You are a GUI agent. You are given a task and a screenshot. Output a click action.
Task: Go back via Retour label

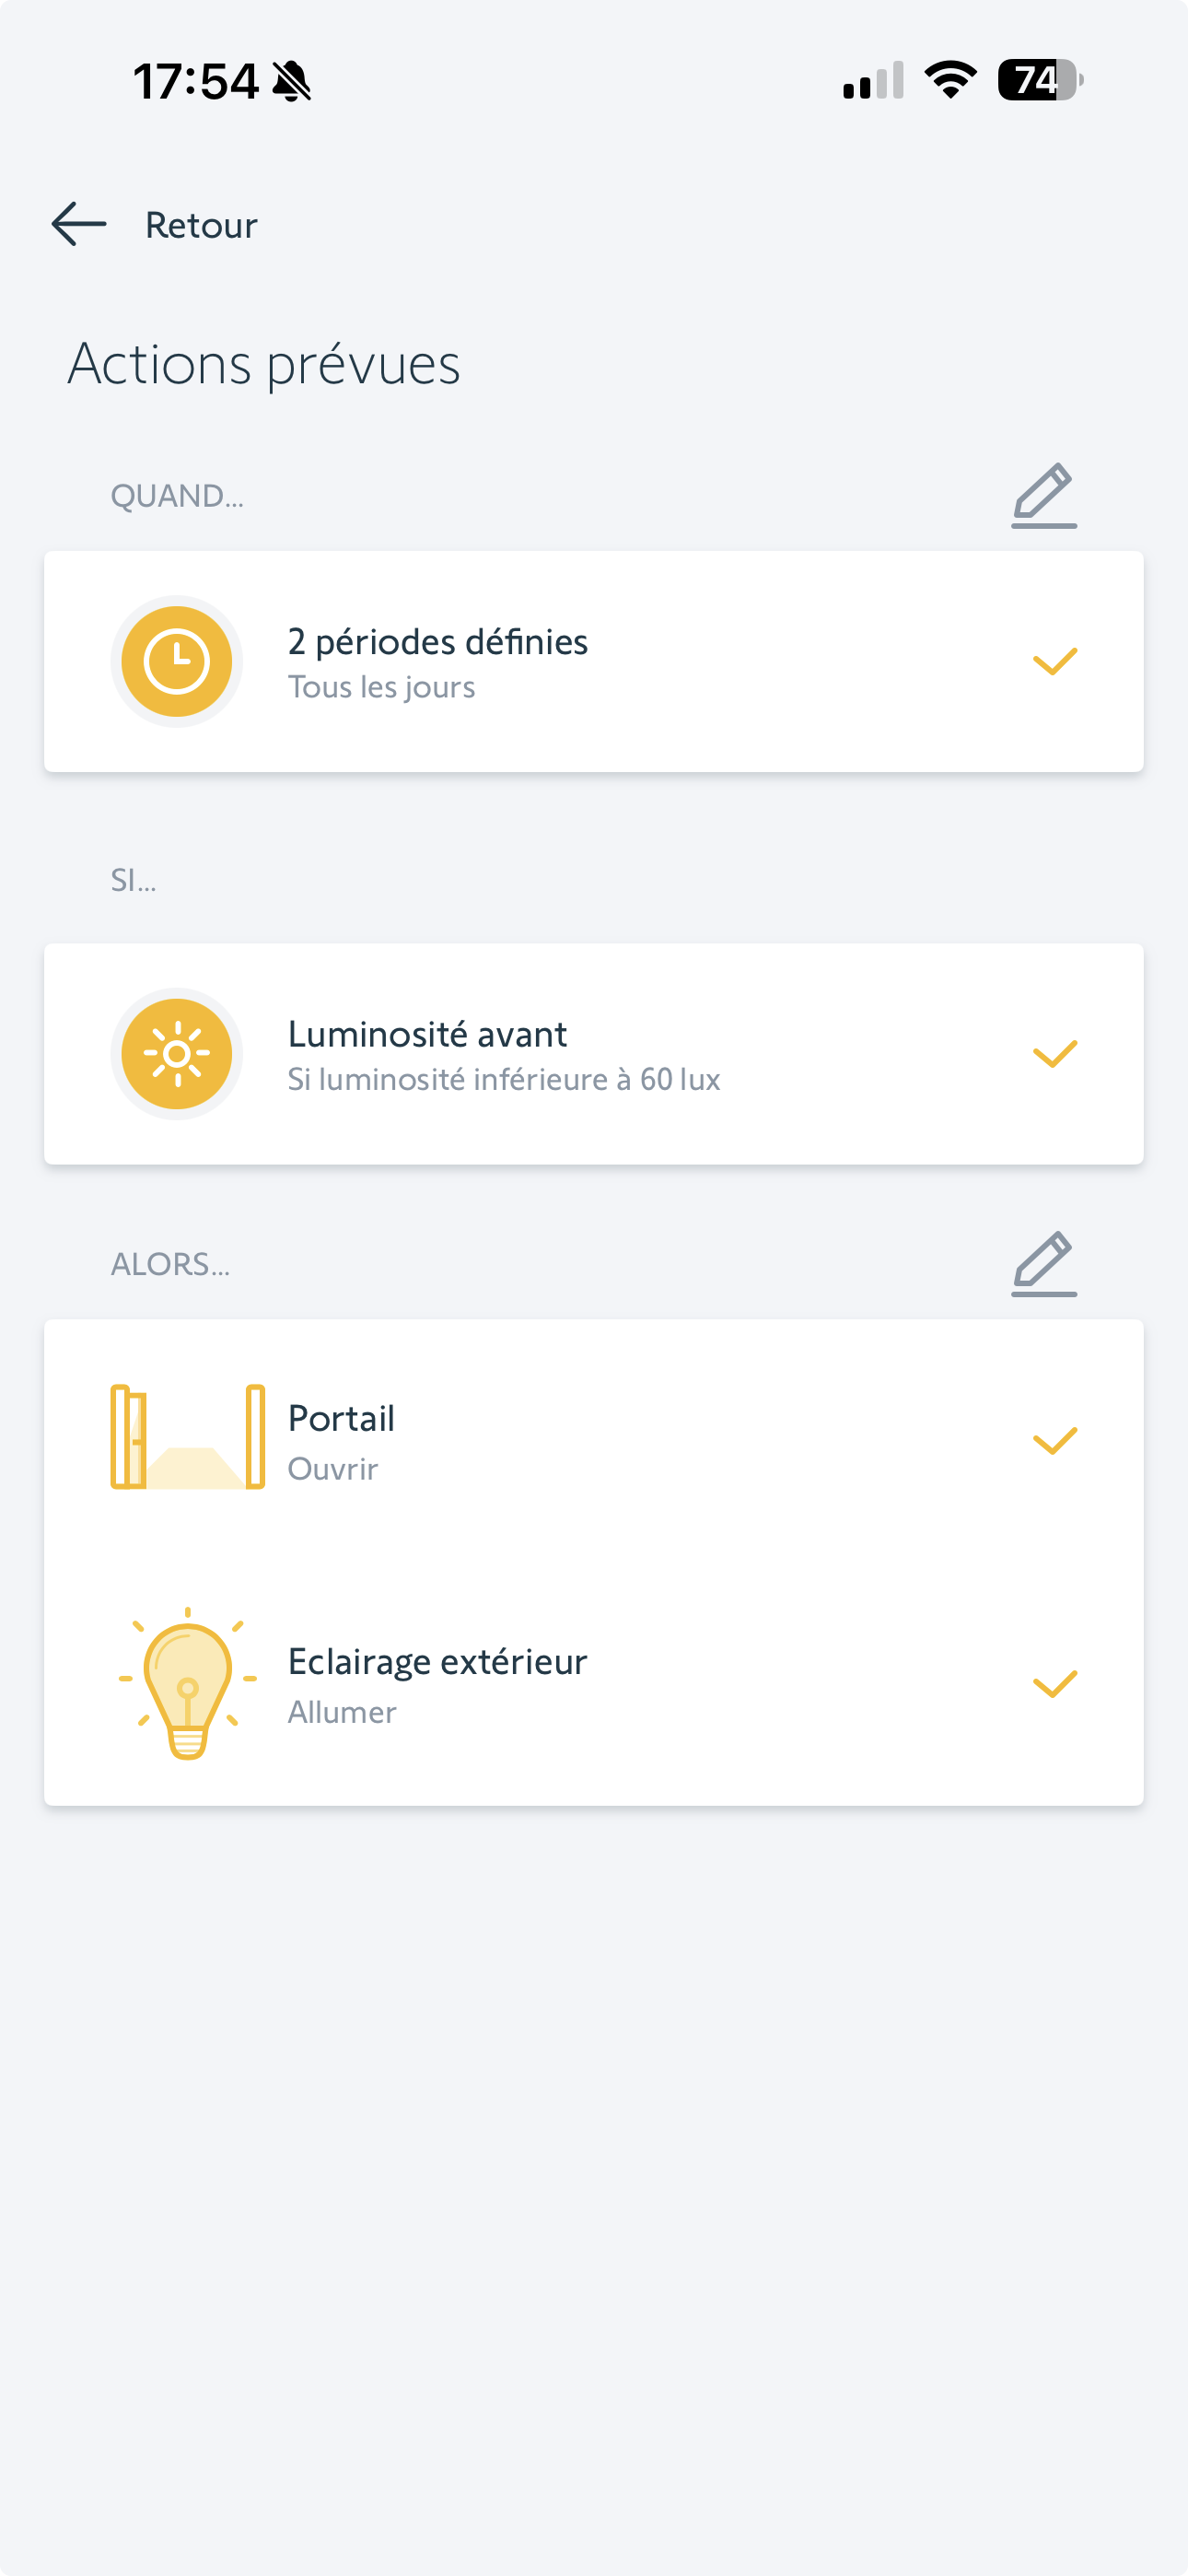201,225
